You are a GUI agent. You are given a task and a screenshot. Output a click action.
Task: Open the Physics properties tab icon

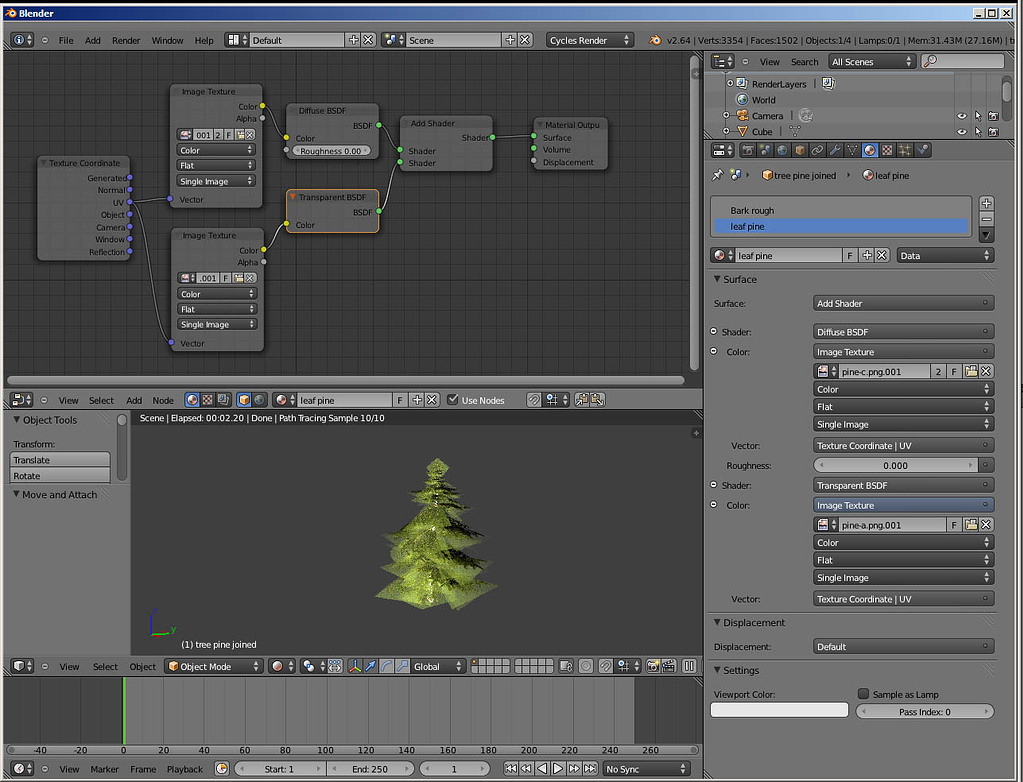(x=923, y=151)
